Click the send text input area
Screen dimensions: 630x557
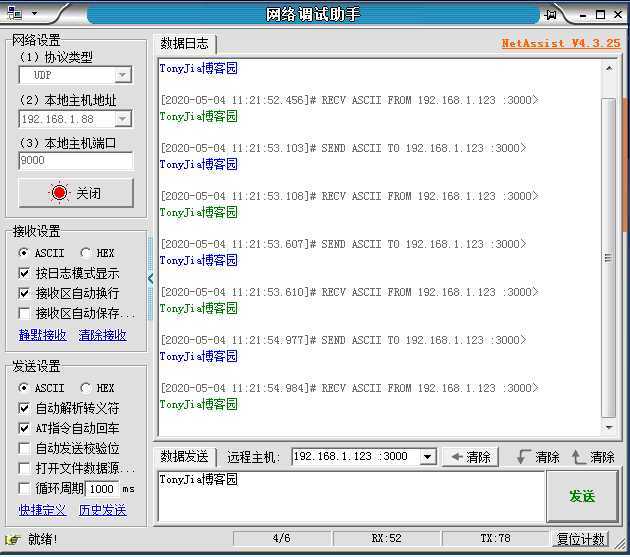(352, 496)
